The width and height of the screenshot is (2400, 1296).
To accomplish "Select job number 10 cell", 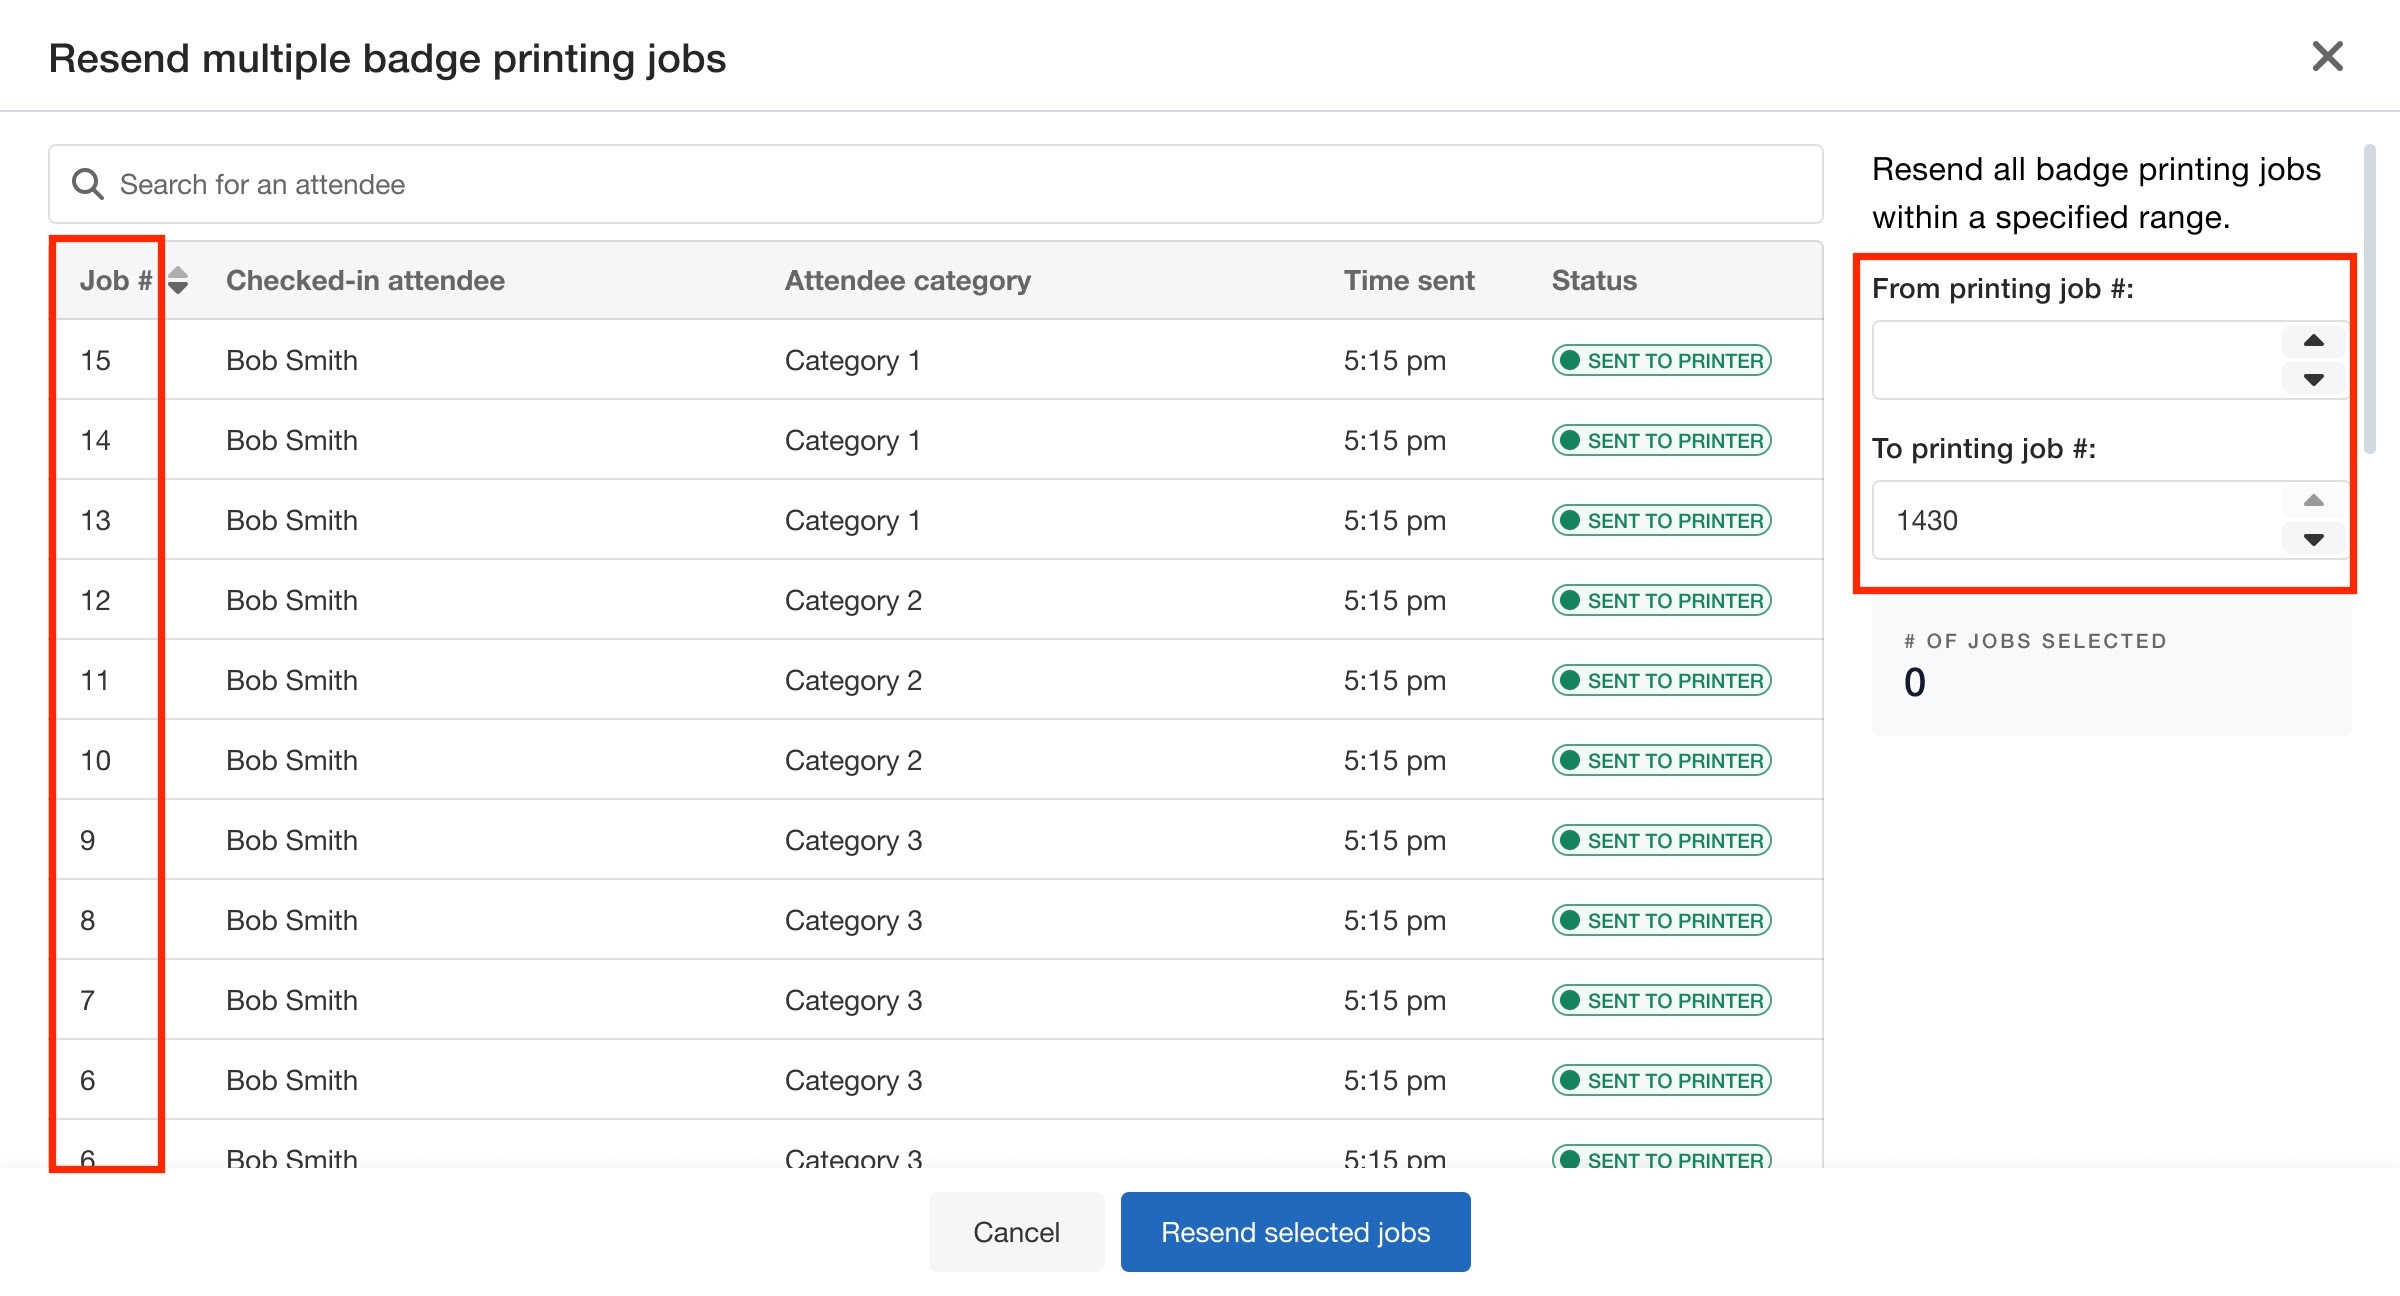I will point(95,760).
